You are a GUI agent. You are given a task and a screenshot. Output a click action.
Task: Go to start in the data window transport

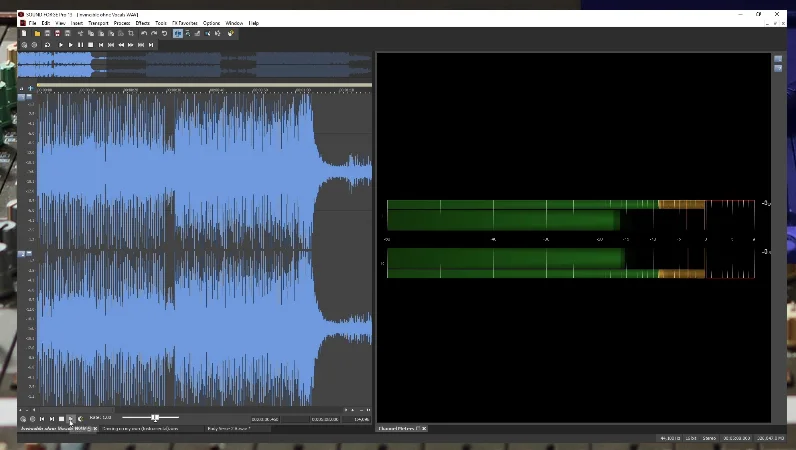pyautogui.click(x=42, y=419)
